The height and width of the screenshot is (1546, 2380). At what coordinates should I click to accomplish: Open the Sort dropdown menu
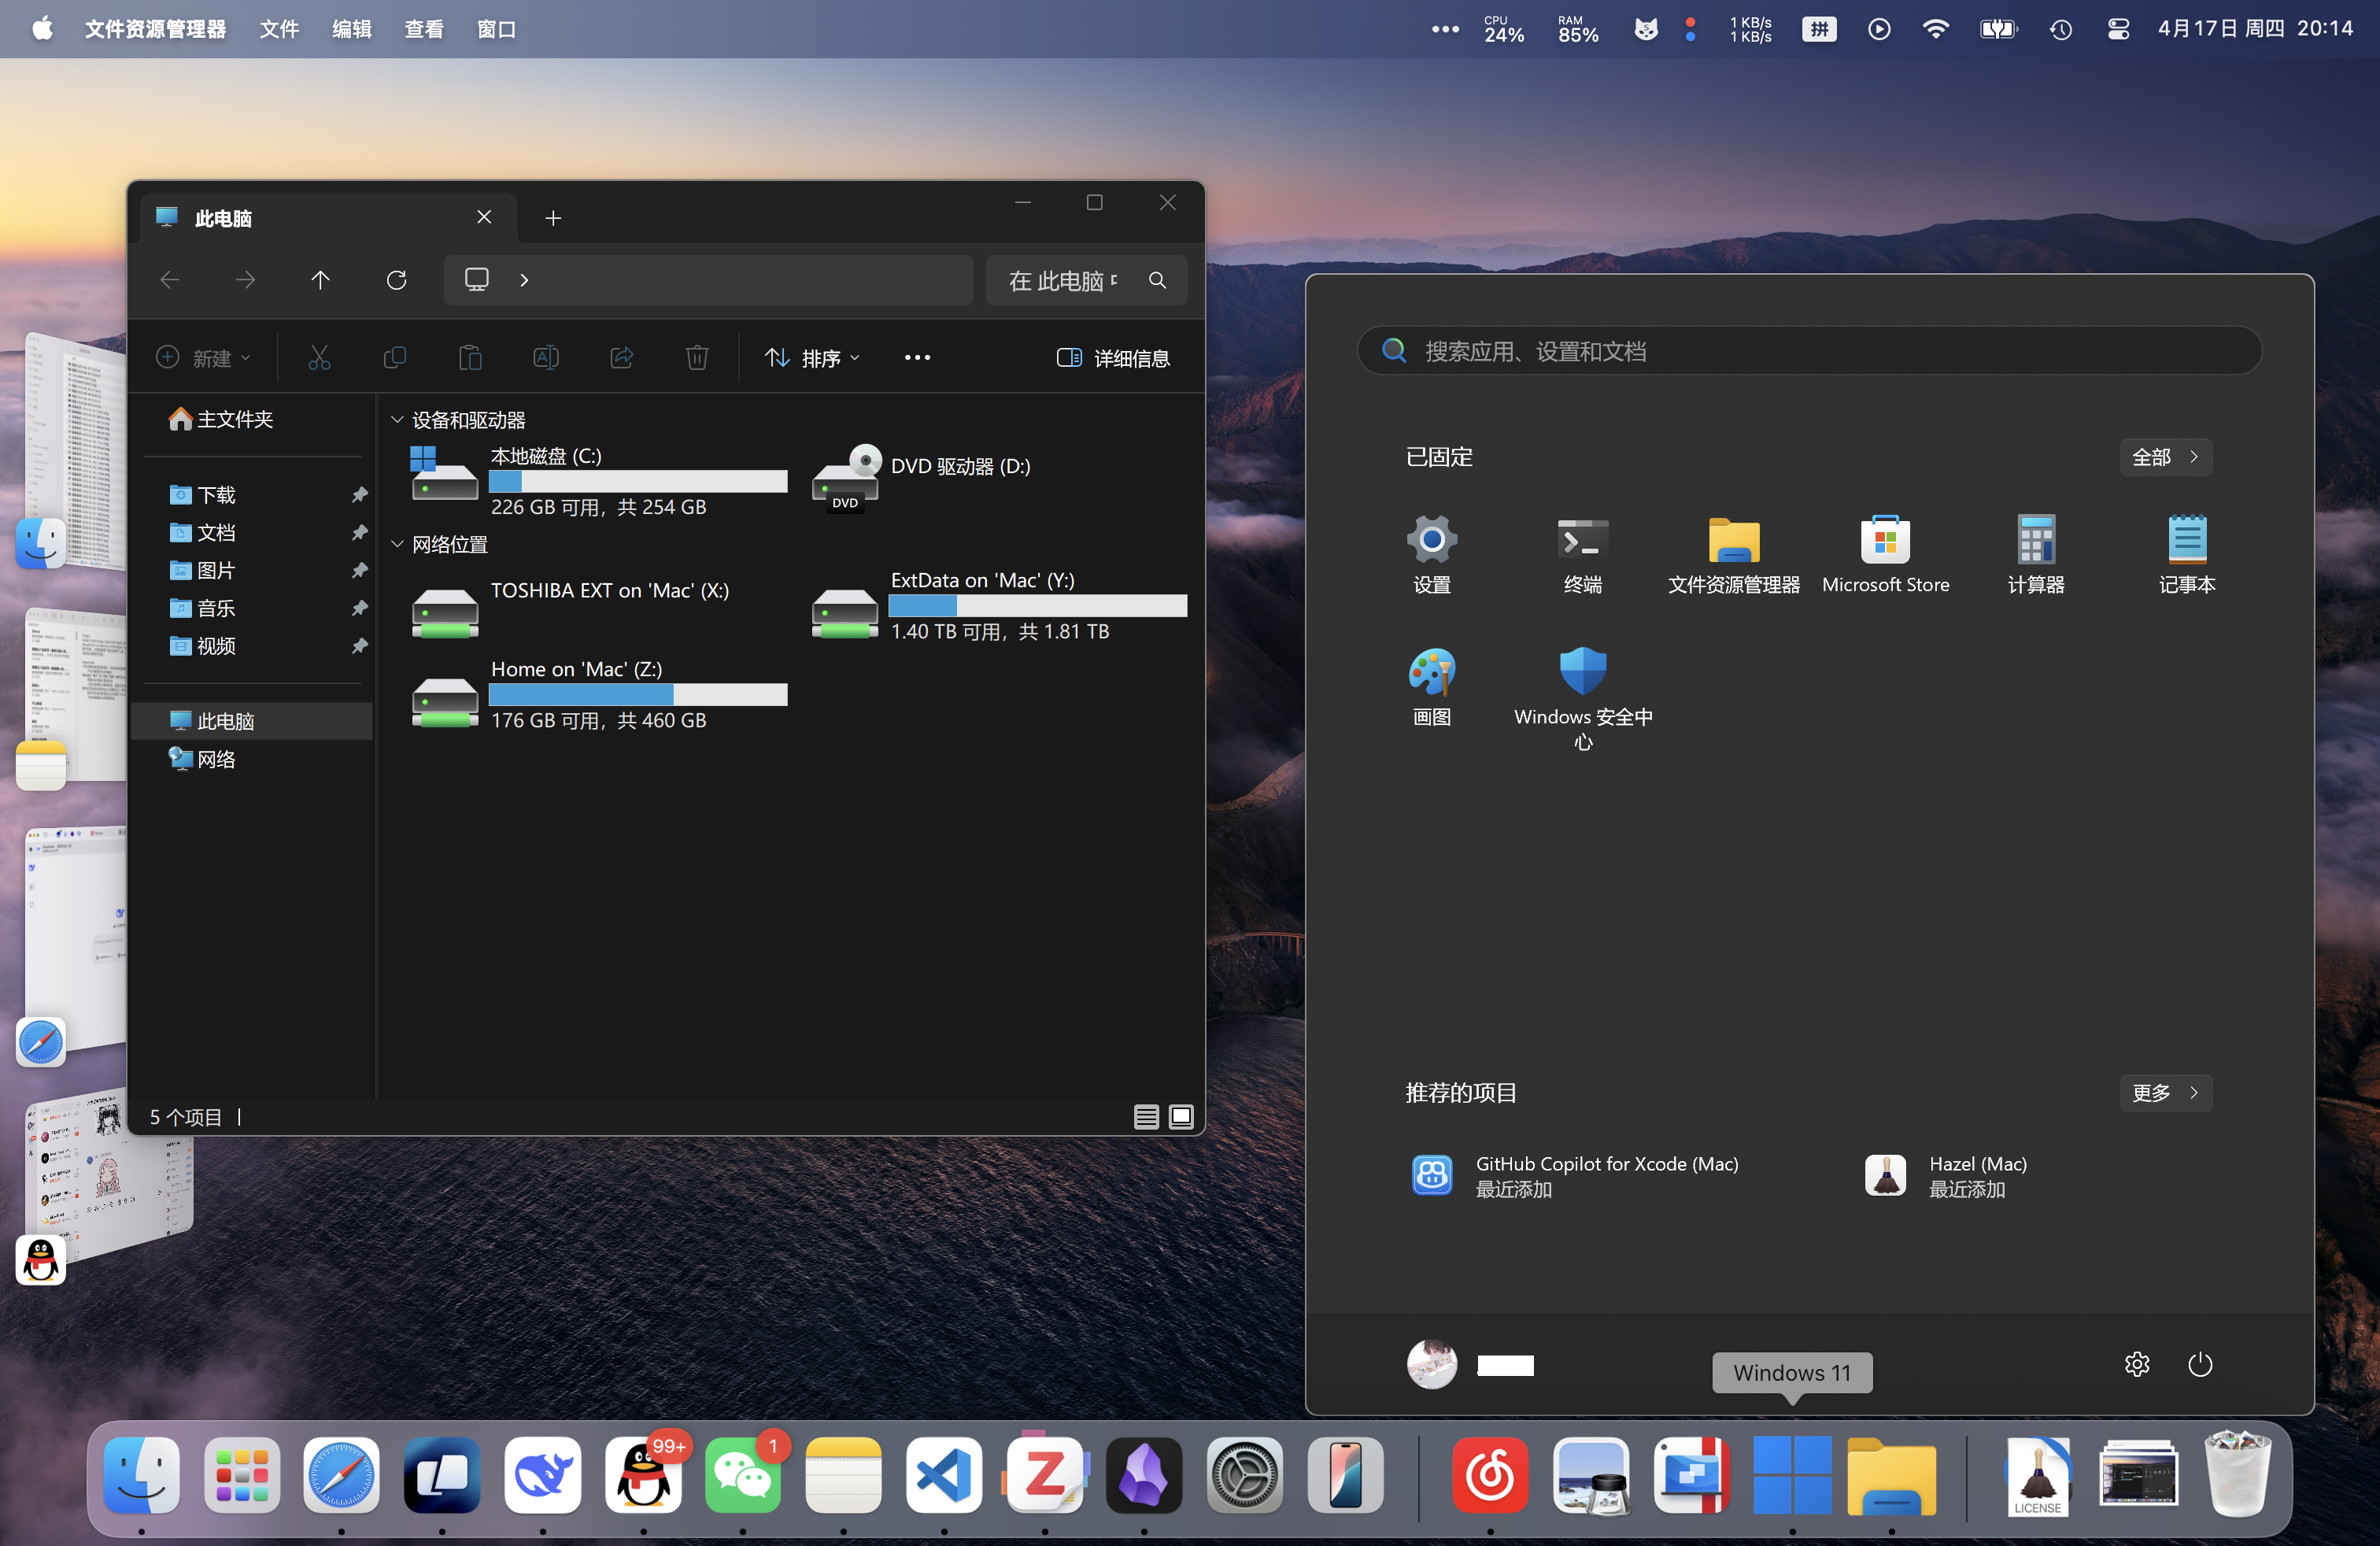(812, 358)
